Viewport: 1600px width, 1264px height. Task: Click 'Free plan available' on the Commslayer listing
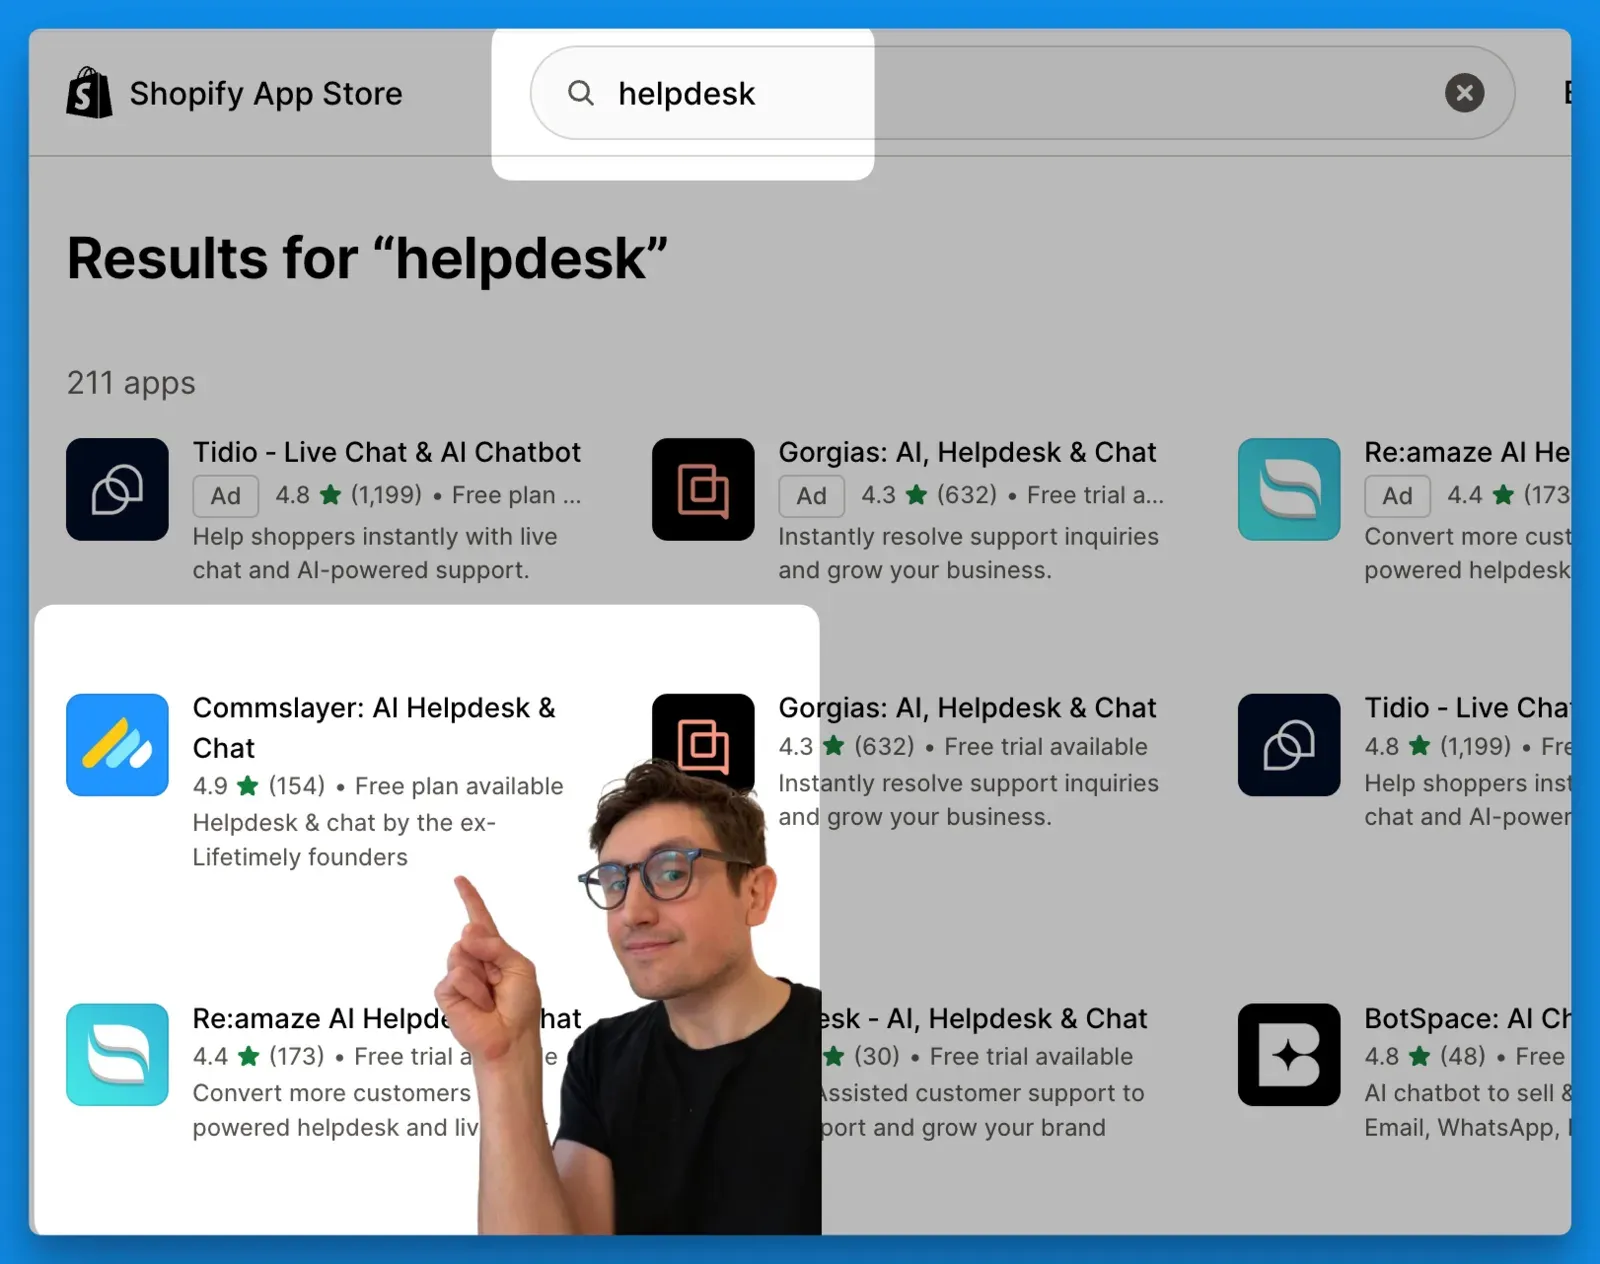[x=459, y=786]
